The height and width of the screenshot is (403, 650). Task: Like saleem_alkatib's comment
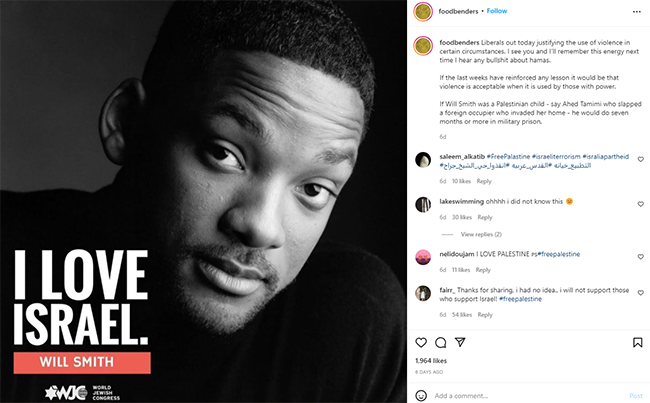[640, 159]
